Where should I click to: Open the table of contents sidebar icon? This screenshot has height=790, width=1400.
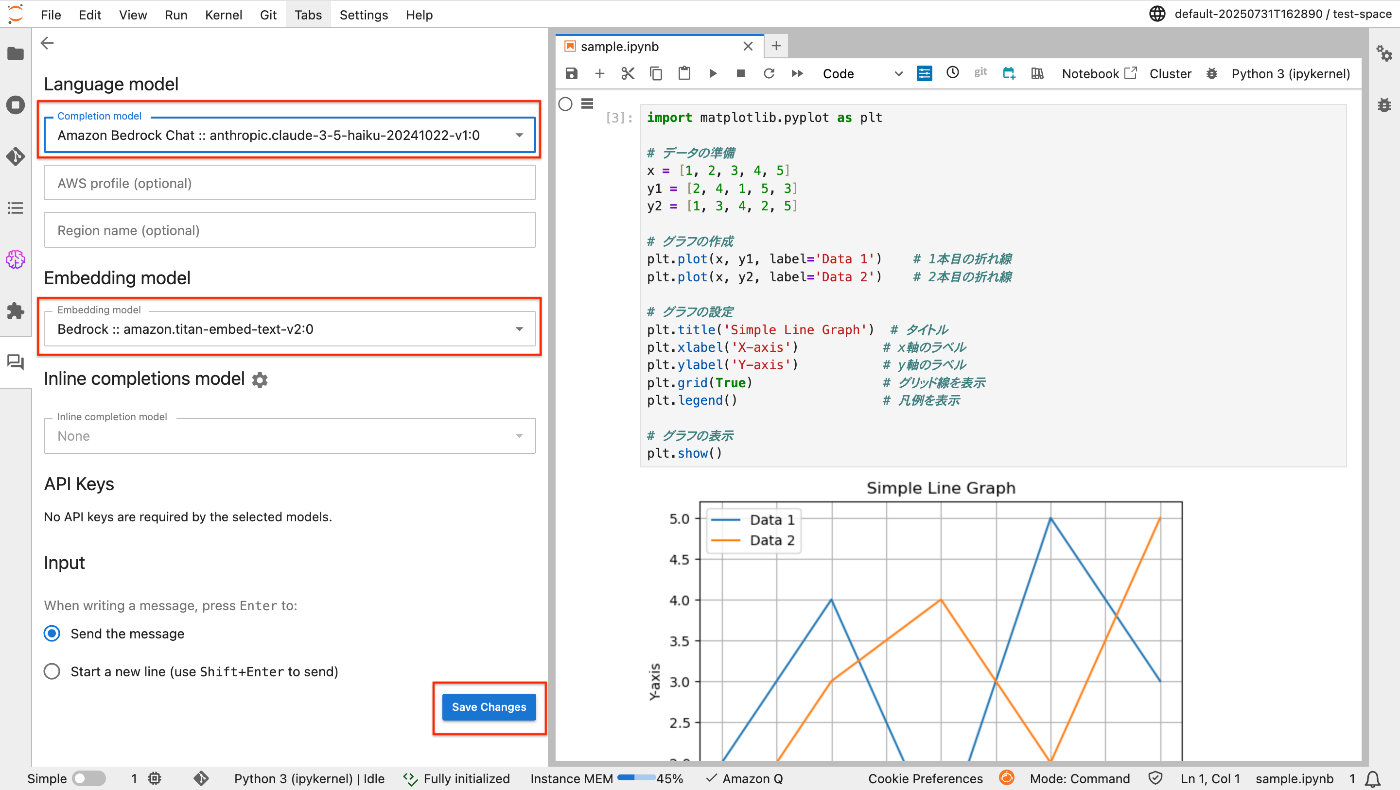pyautogui.click(x=15, y=208)
